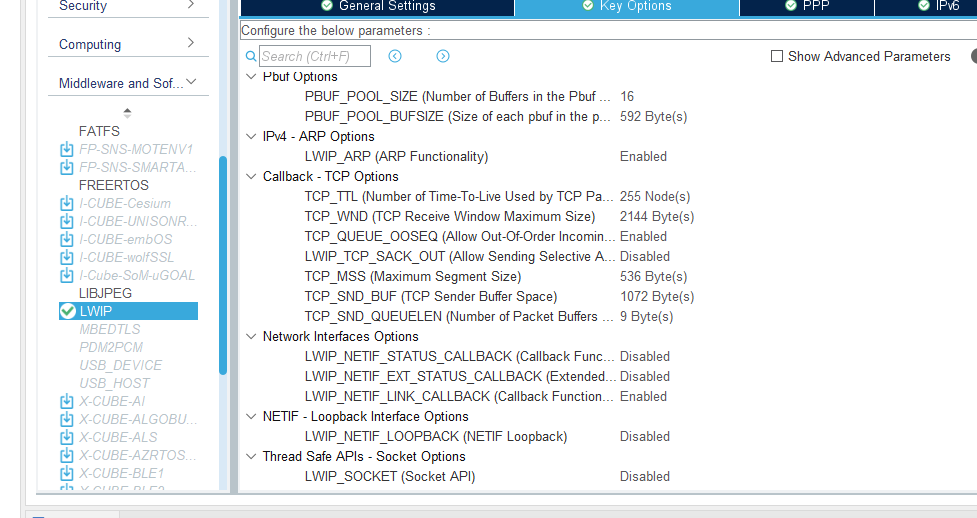Click download icon beside X-CUBE-BLE1

(x=67, y=474)
